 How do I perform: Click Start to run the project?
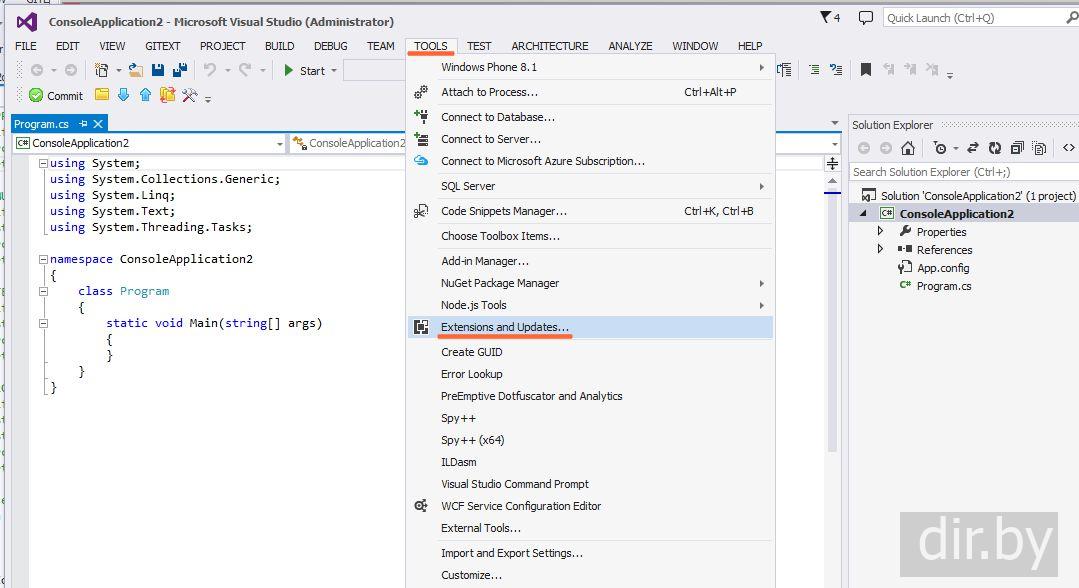click(304, 70)
